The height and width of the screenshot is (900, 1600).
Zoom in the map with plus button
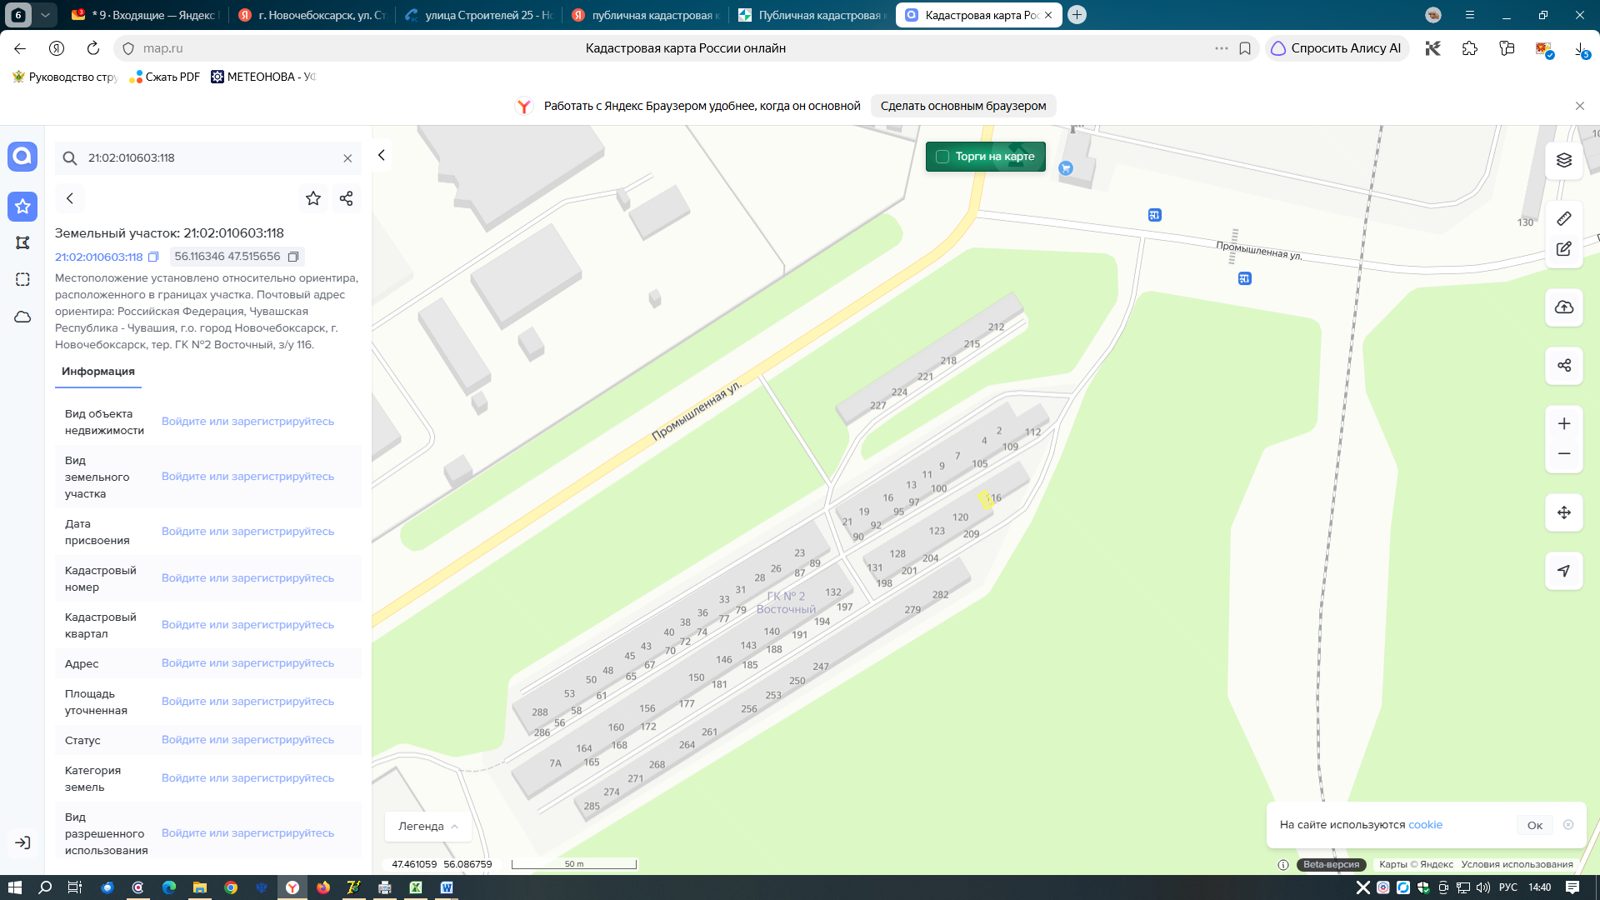pyautogui.click(x=1564, y=424)
